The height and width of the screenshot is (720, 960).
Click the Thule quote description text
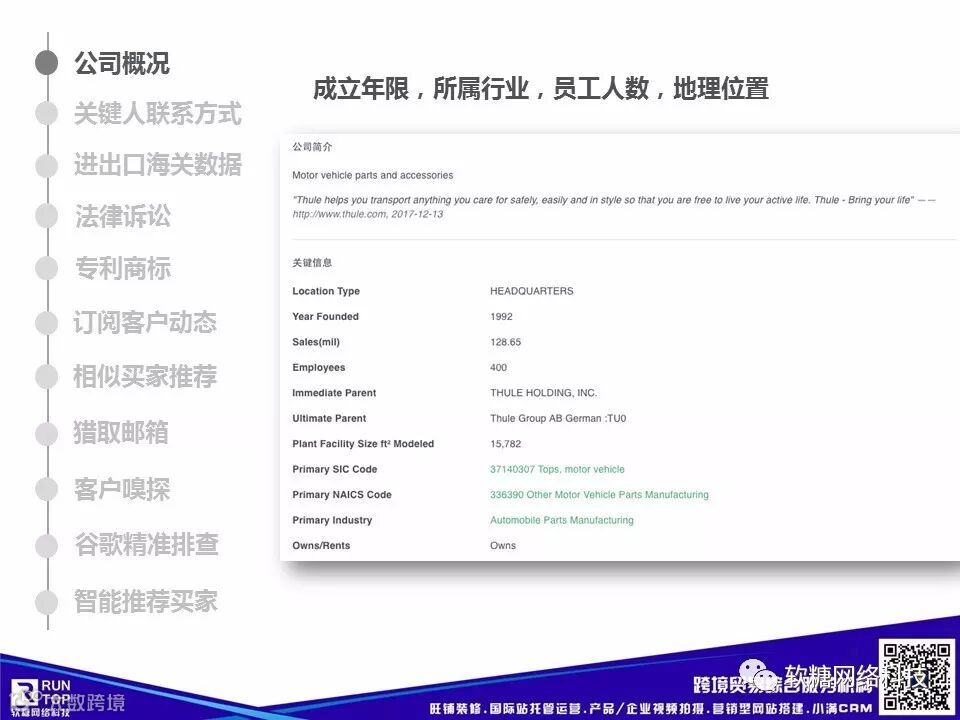click(613, 207)
